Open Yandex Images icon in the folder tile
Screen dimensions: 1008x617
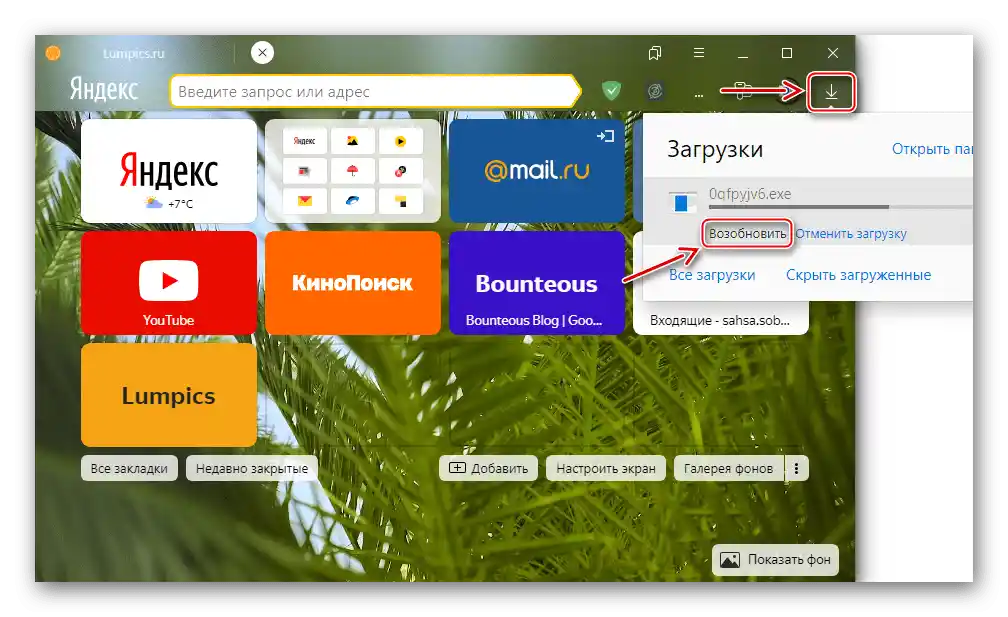click(x=352, y=141)
